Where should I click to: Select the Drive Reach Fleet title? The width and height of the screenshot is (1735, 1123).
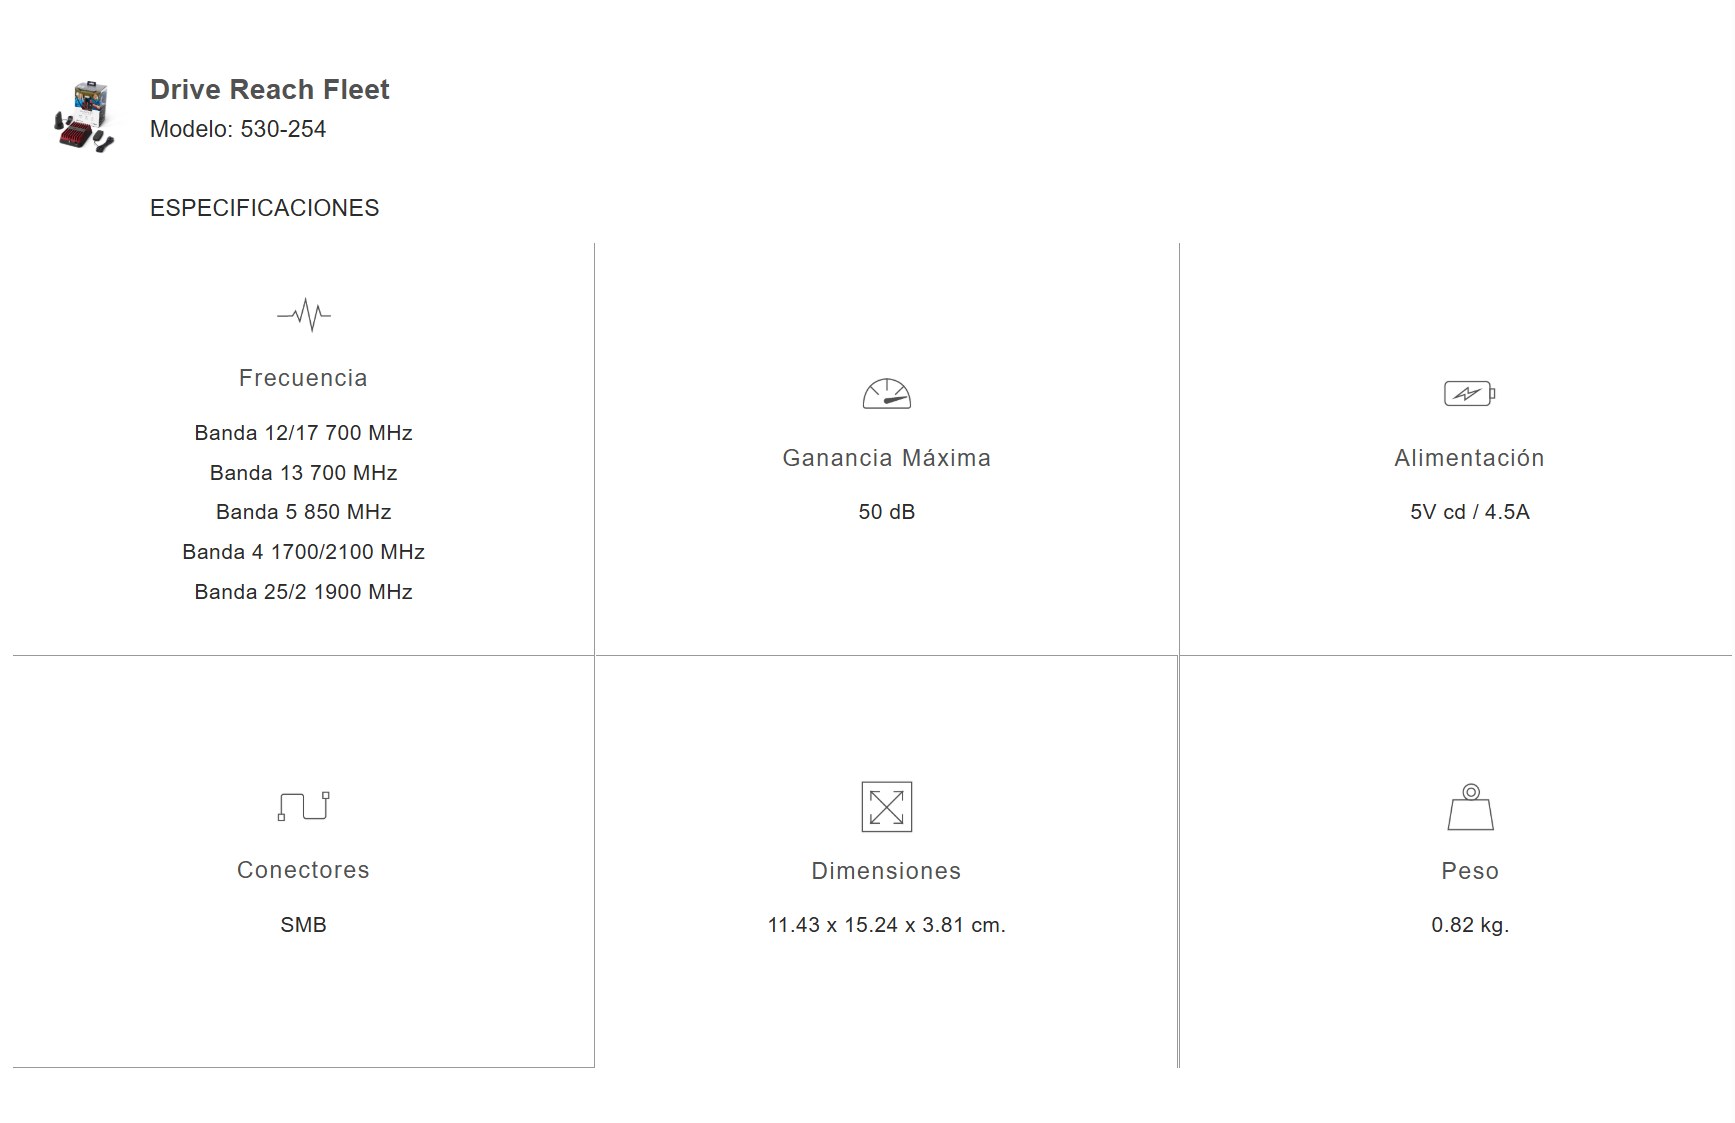pos(269,89)
